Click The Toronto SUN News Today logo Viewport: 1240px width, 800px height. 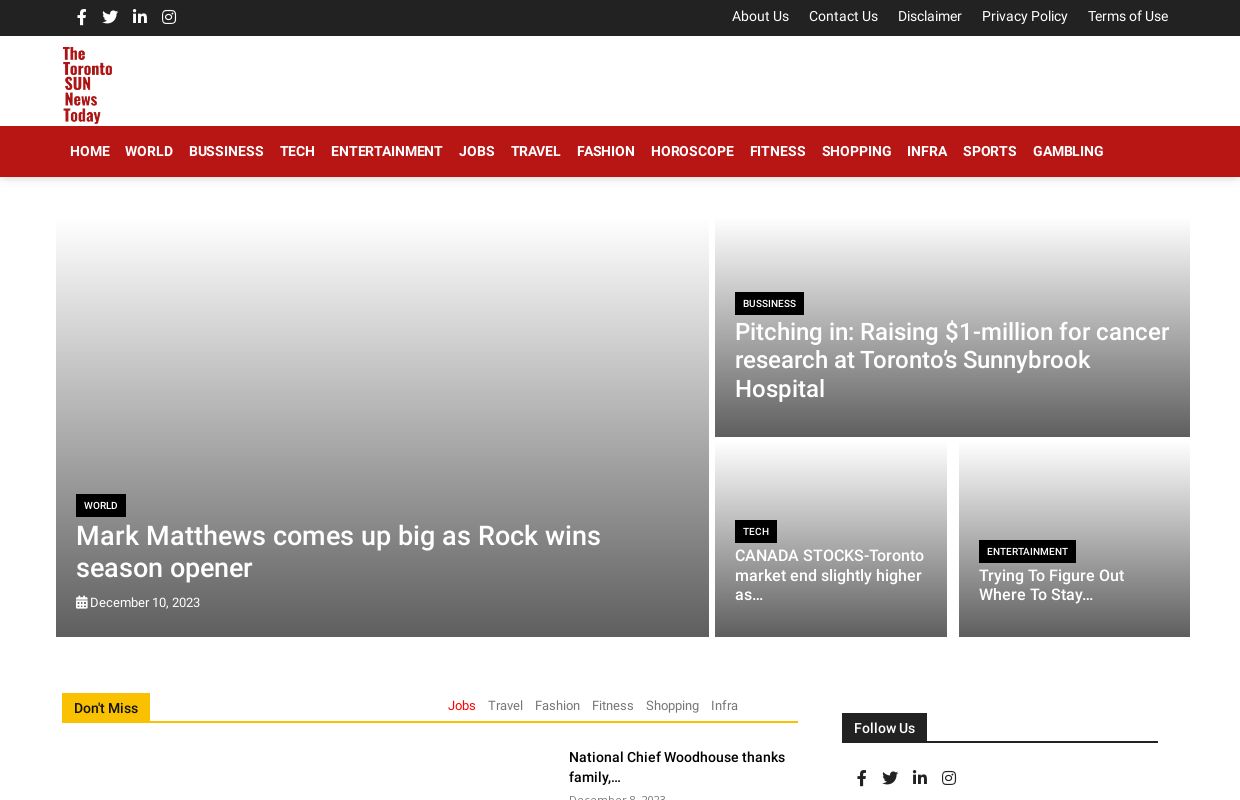[x=87, y=85]
